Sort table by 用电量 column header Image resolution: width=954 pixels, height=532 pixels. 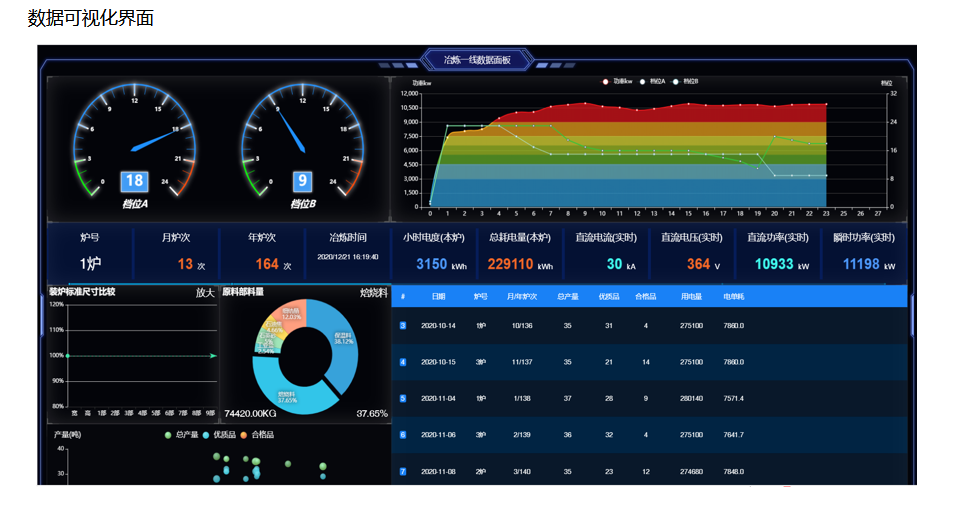click(x=691, y=297)
